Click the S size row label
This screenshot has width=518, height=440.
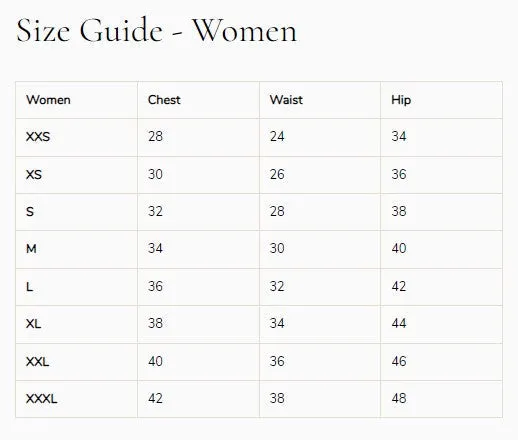[30, 211]
